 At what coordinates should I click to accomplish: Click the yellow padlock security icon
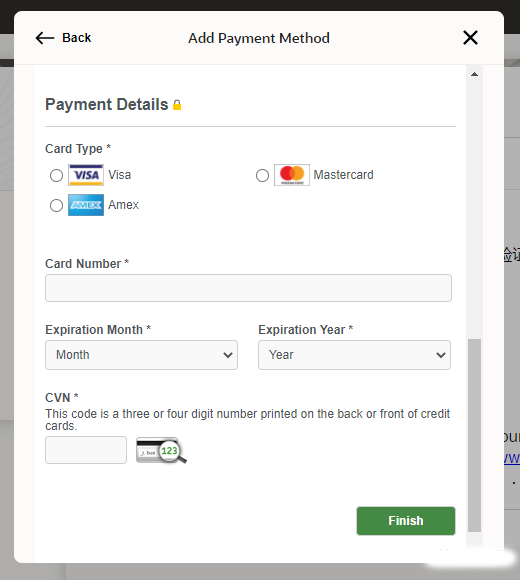click(177, 105)
